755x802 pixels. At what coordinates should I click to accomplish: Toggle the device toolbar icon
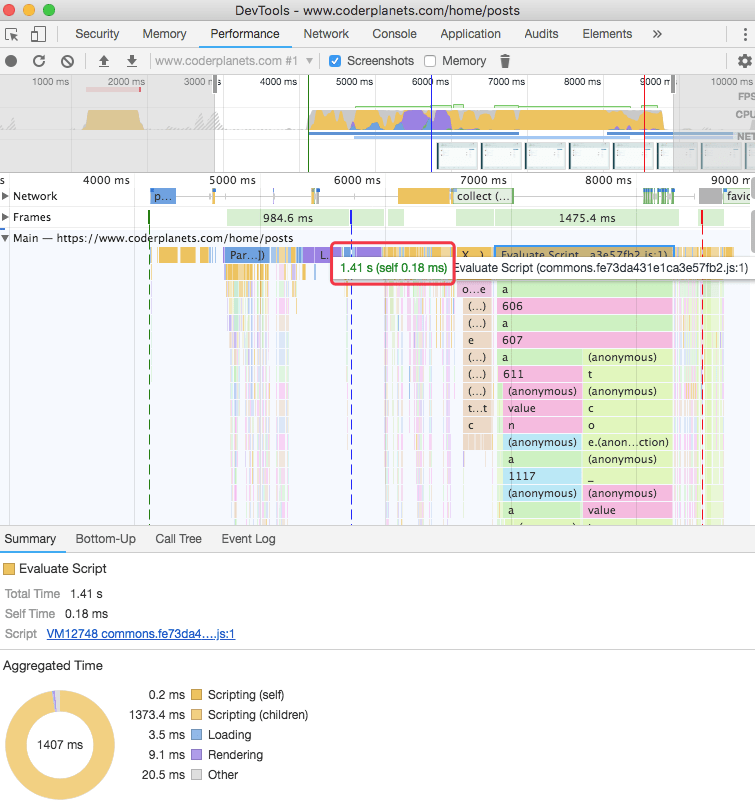tap(38, 34)
